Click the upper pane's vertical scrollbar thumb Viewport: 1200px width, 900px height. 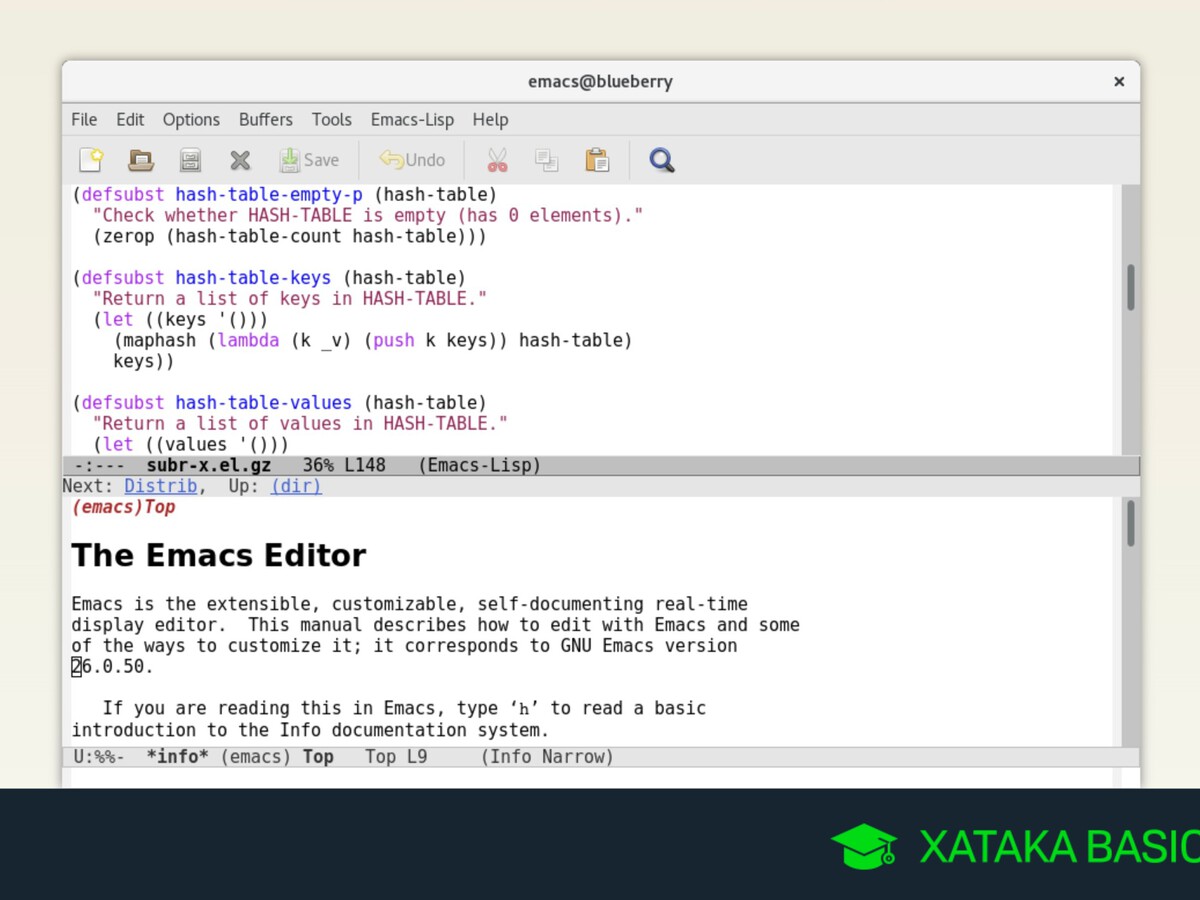1130,287
